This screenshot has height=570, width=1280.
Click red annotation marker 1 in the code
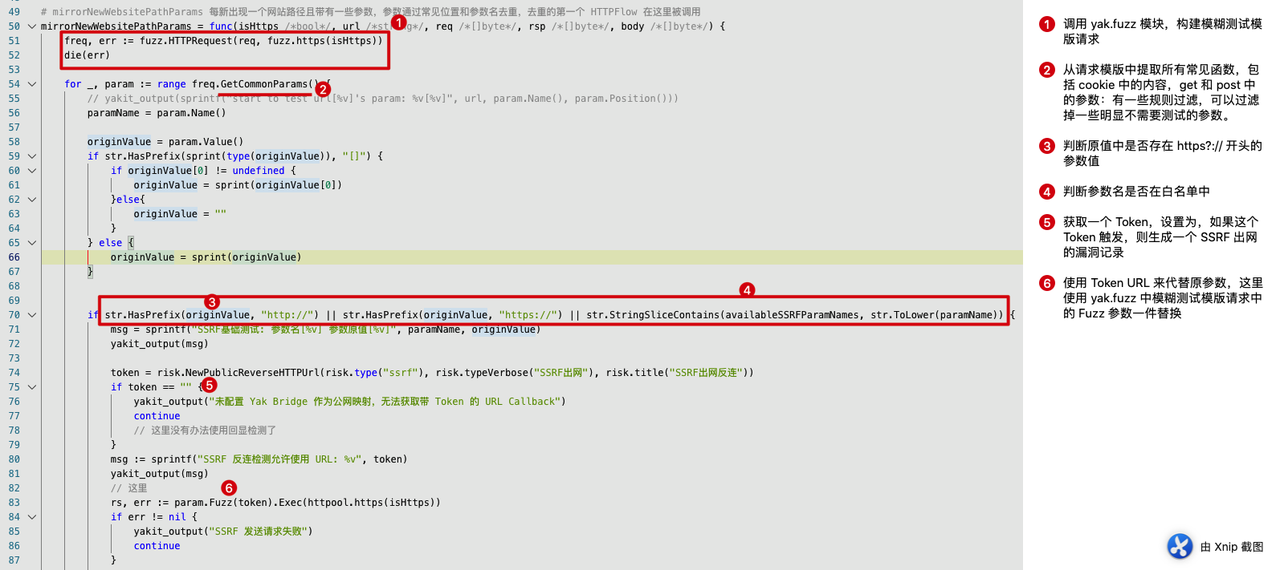click(397, 21)
